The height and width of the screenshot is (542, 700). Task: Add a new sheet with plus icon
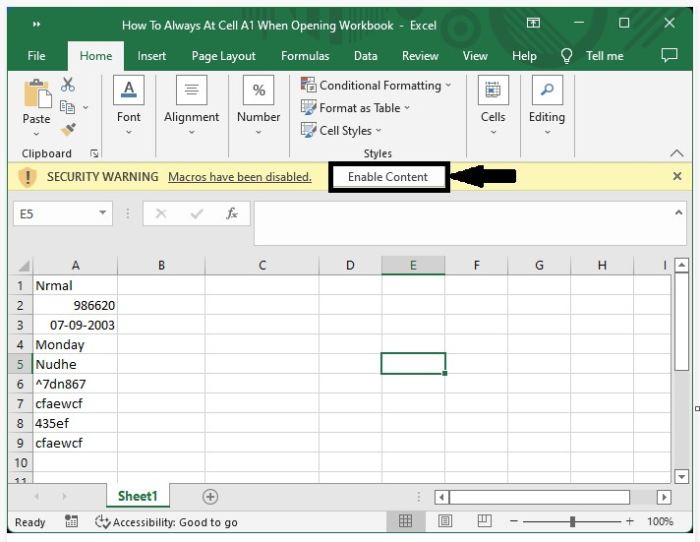coord(210,496)
